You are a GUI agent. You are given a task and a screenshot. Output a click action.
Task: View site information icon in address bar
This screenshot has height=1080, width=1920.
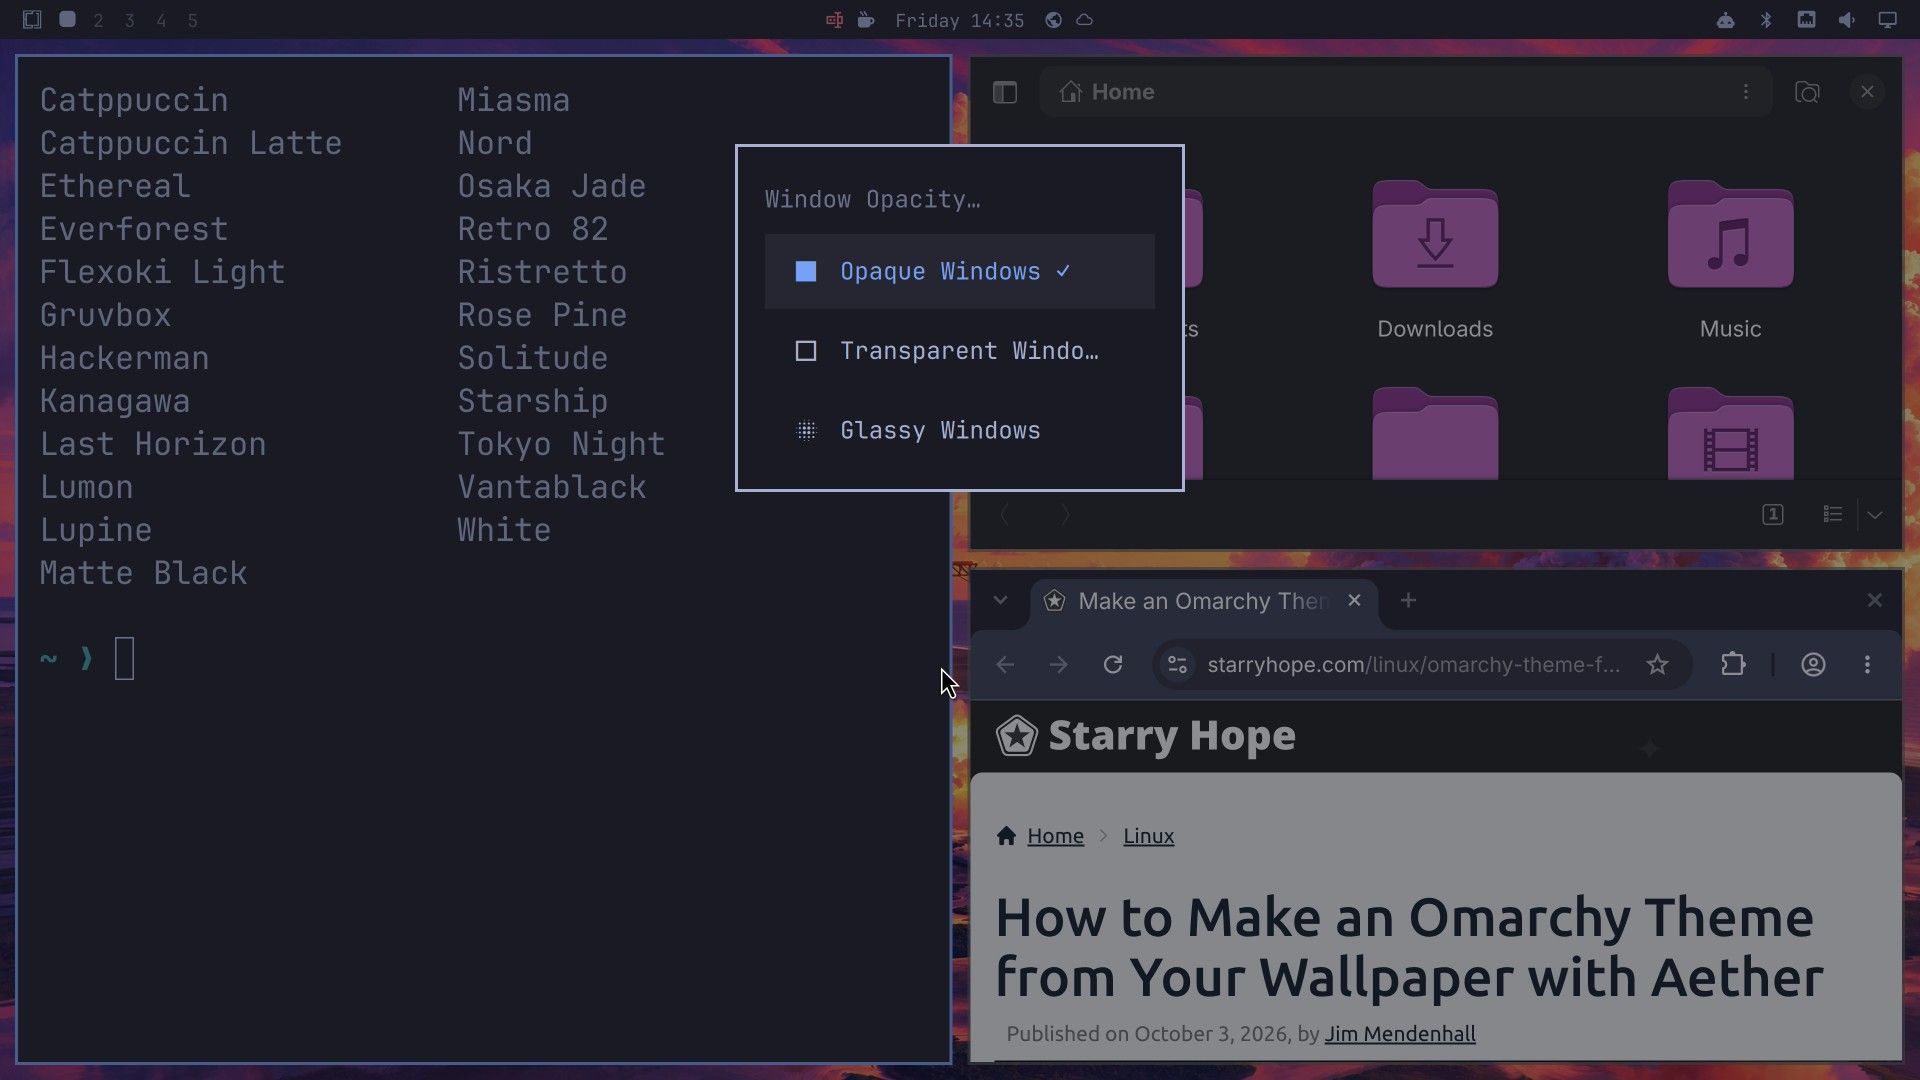tap(1177, 665)
